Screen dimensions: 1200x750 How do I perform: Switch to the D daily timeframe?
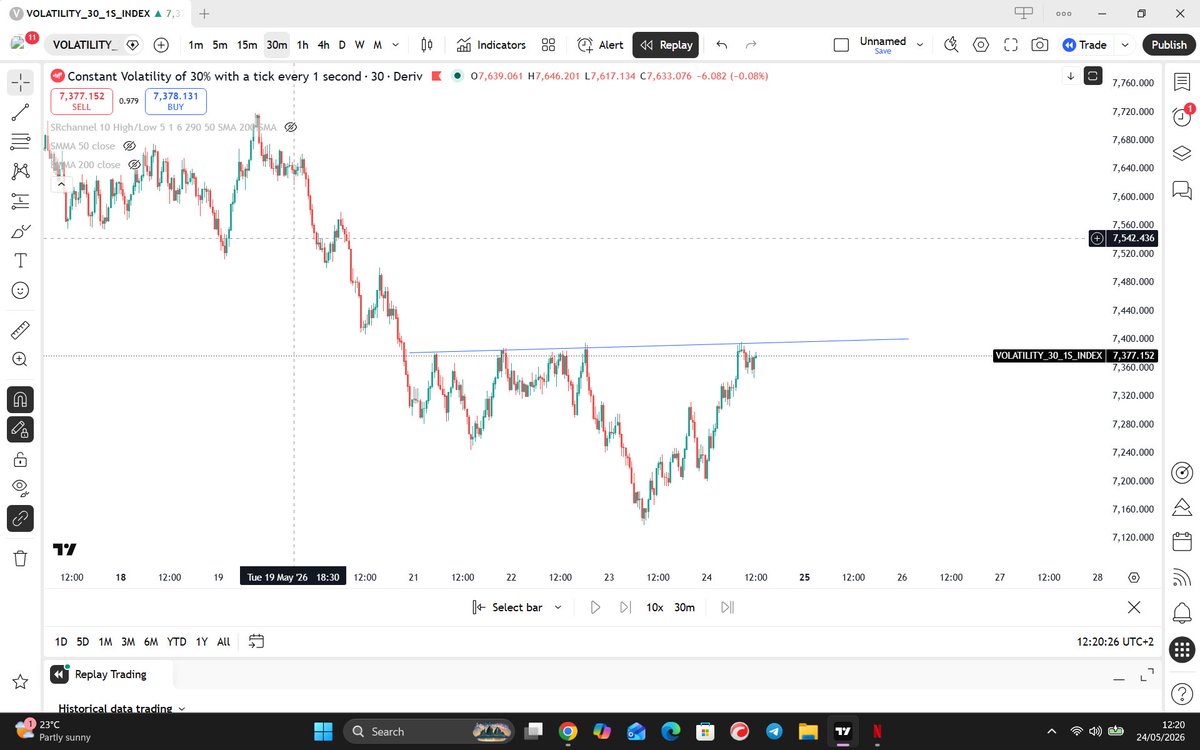(x=342, y=45)
